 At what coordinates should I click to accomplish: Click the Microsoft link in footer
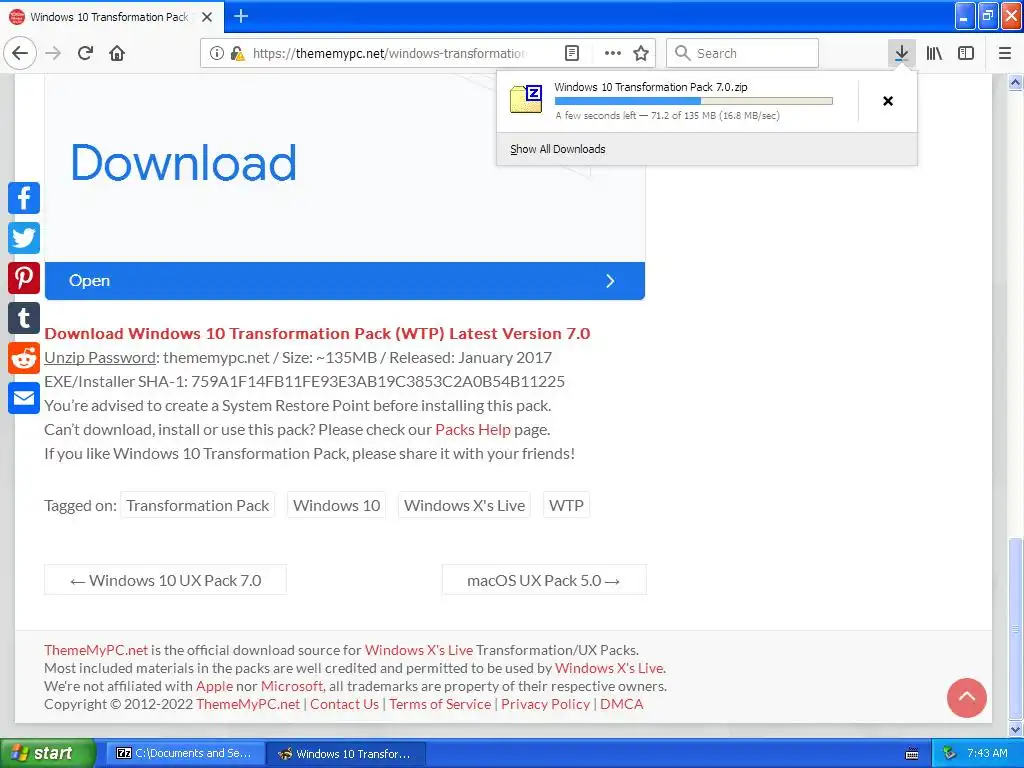coord(292,686)
